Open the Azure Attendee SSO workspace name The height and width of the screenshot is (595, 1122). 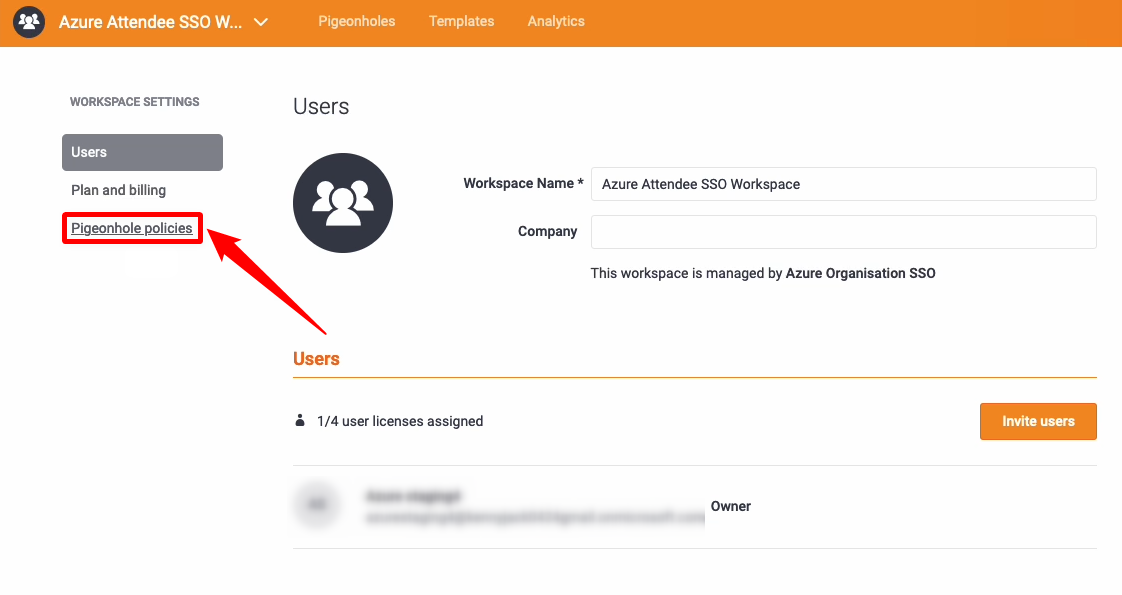(x=150, y=22)
